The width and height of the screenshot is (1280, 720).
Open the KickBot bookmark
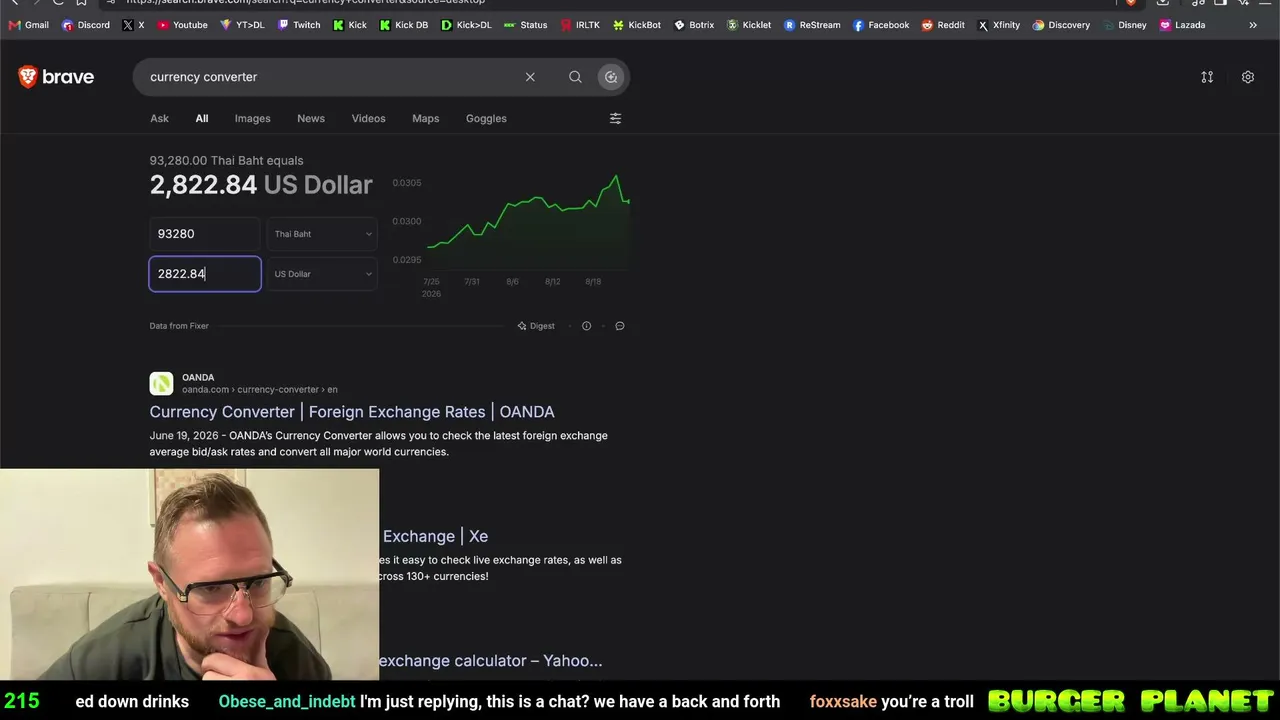tap(637, 25)
